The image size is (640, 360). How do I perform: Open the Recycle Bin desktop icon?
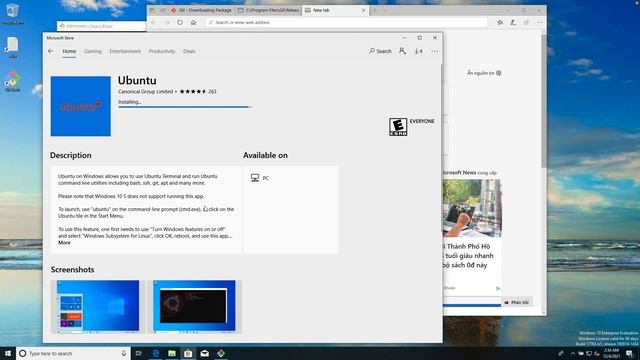(12, 13)
